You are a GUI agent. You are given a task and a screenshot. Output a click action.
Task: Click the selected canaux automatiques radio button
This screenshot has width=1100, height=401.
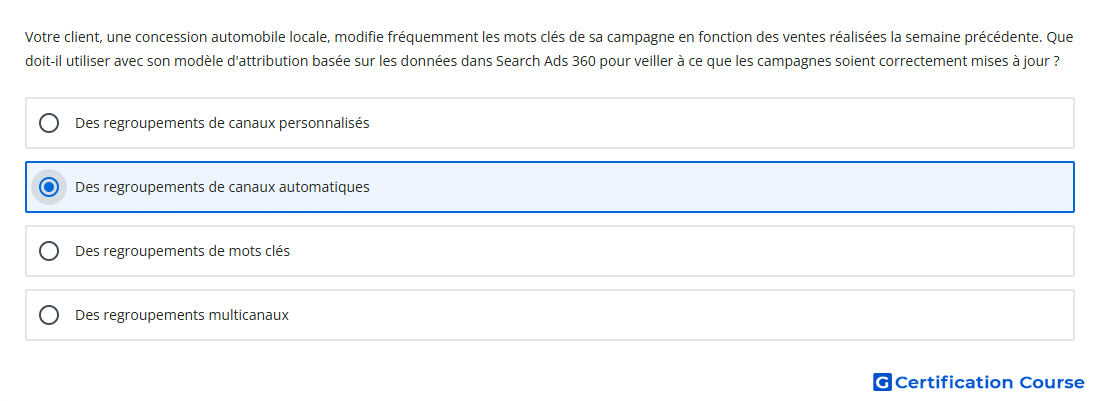coord(49,187)
